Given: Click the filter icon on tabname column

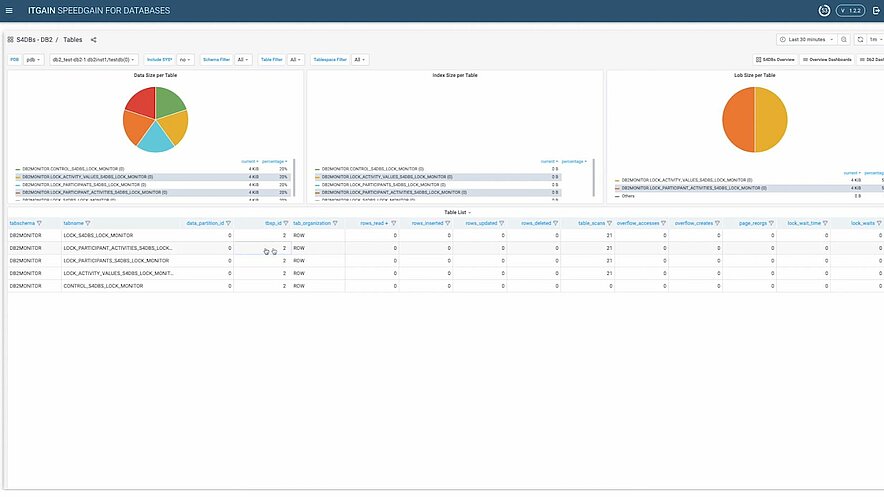Looking at the screenshot, I should pyautogui.click(x=88, y=223).
